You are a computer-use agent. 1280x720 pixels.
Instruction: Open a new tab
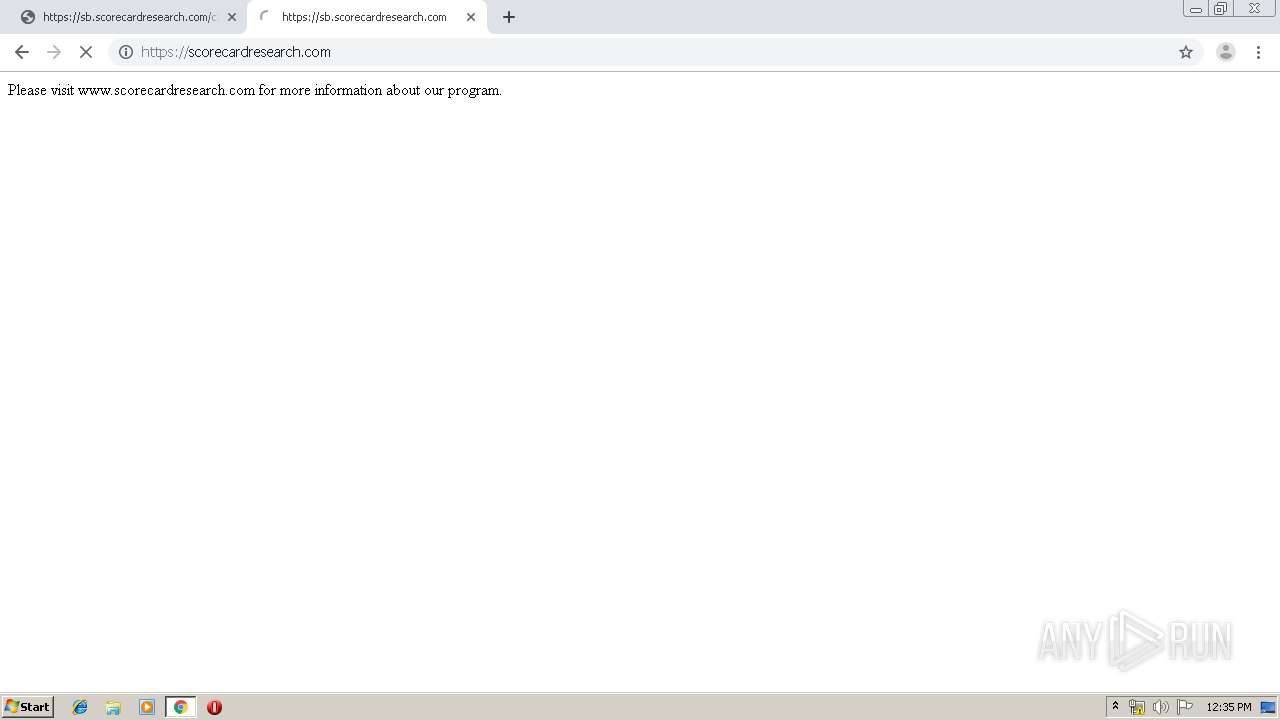(x=509, y=17)
